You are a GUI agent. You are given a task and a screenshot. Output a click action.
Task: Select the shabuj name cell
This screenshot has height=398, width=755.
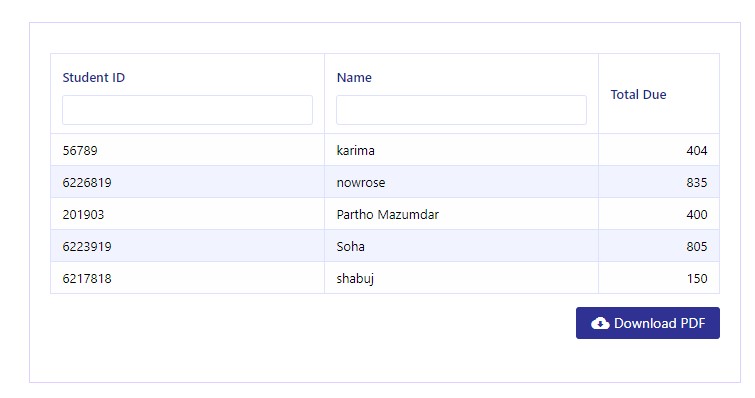(x=461, y=278)
